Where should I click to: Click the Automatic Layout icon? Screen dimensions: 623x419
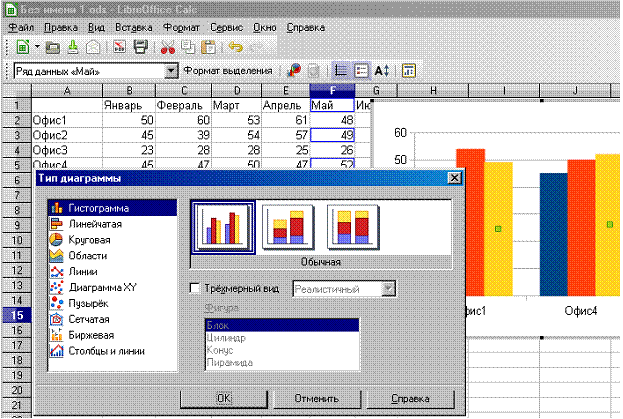[409, 71]
